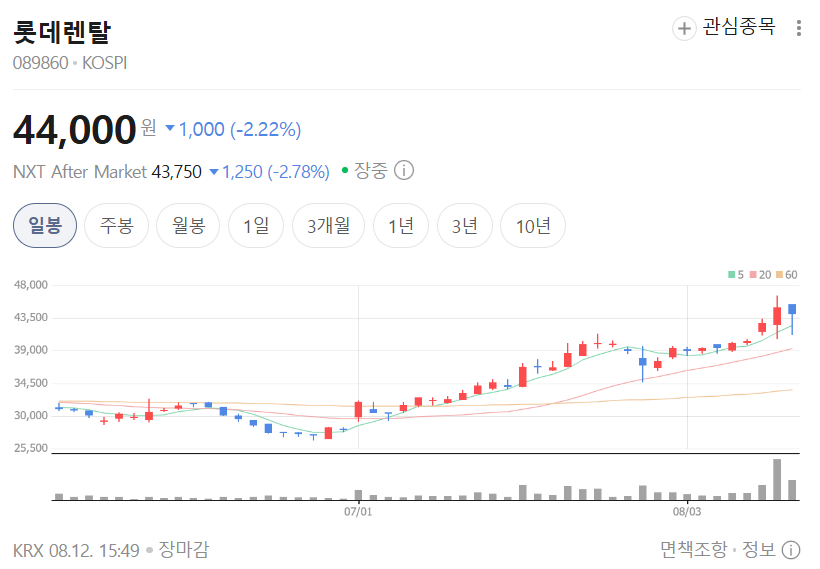
Task: Click the 34,500 price axis label
Action: [31, 383]
